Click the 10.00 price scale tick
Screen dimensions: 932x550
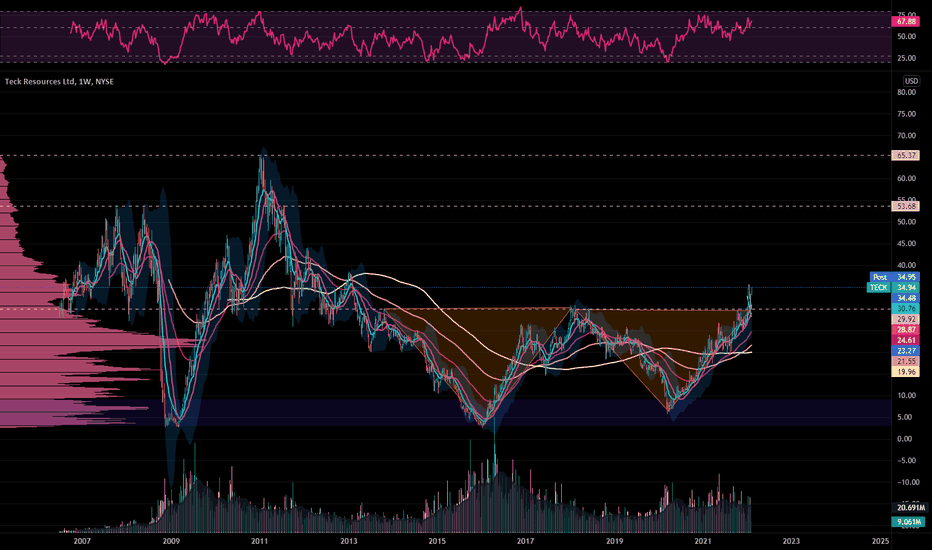click(x=906, y=395)
